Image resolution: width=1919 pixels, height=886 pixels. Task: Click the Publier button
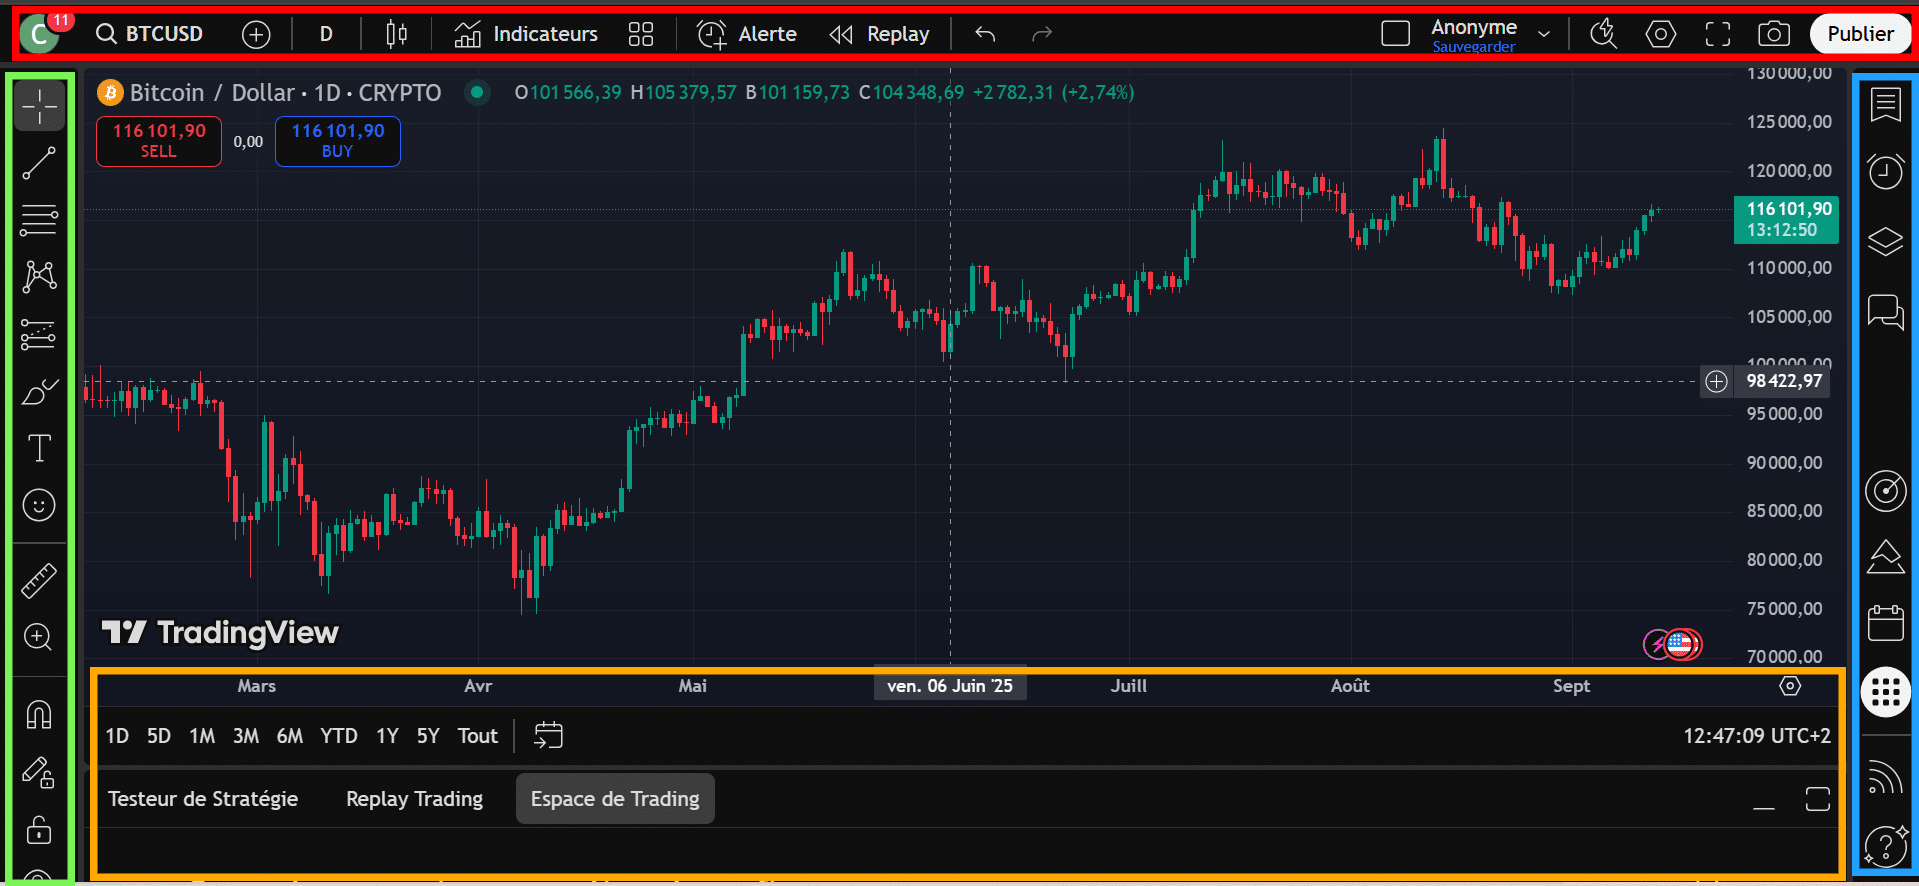point(1859,34)
